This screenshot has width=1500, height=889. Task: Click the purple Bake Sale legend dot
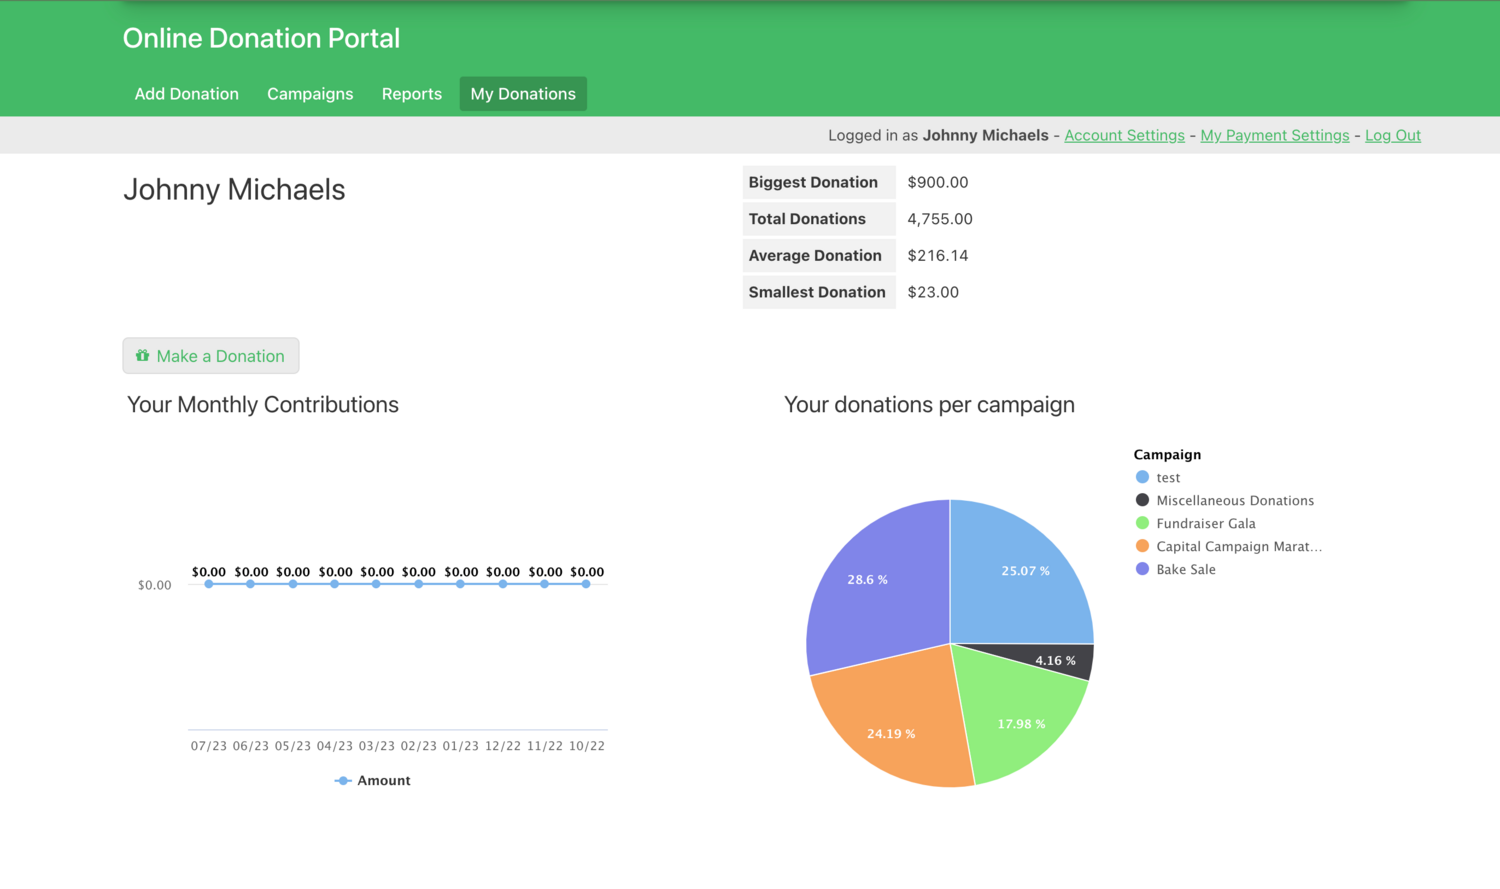pyautogui.click(x=1143, y=569)
